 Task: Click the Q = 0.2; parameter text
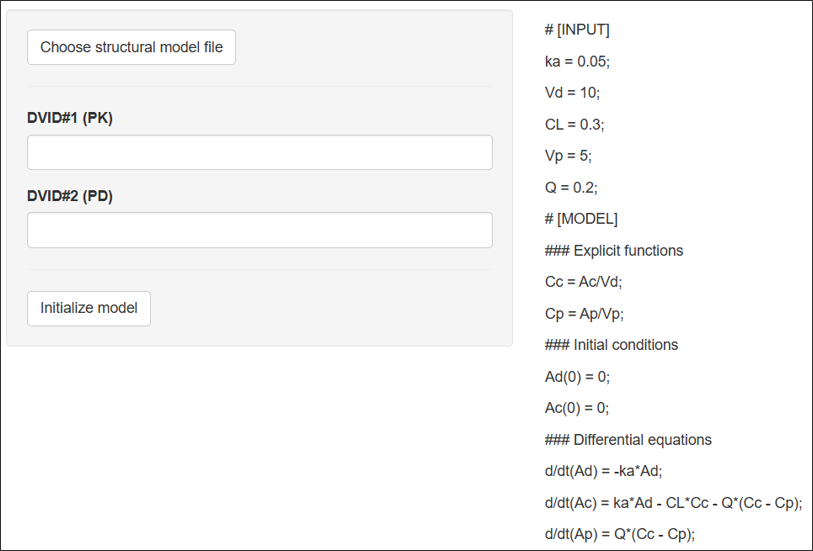point(571,187)
